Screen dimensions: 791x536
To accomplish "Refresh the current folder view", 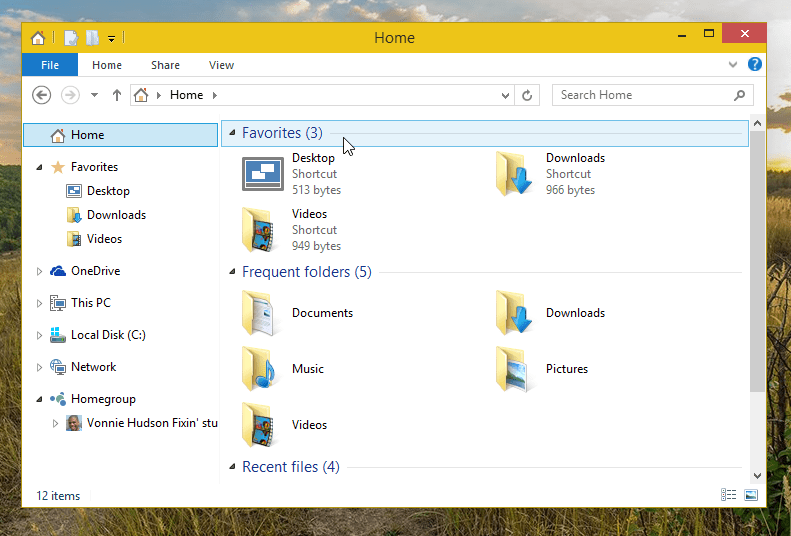I will click(x=527, y=95).
